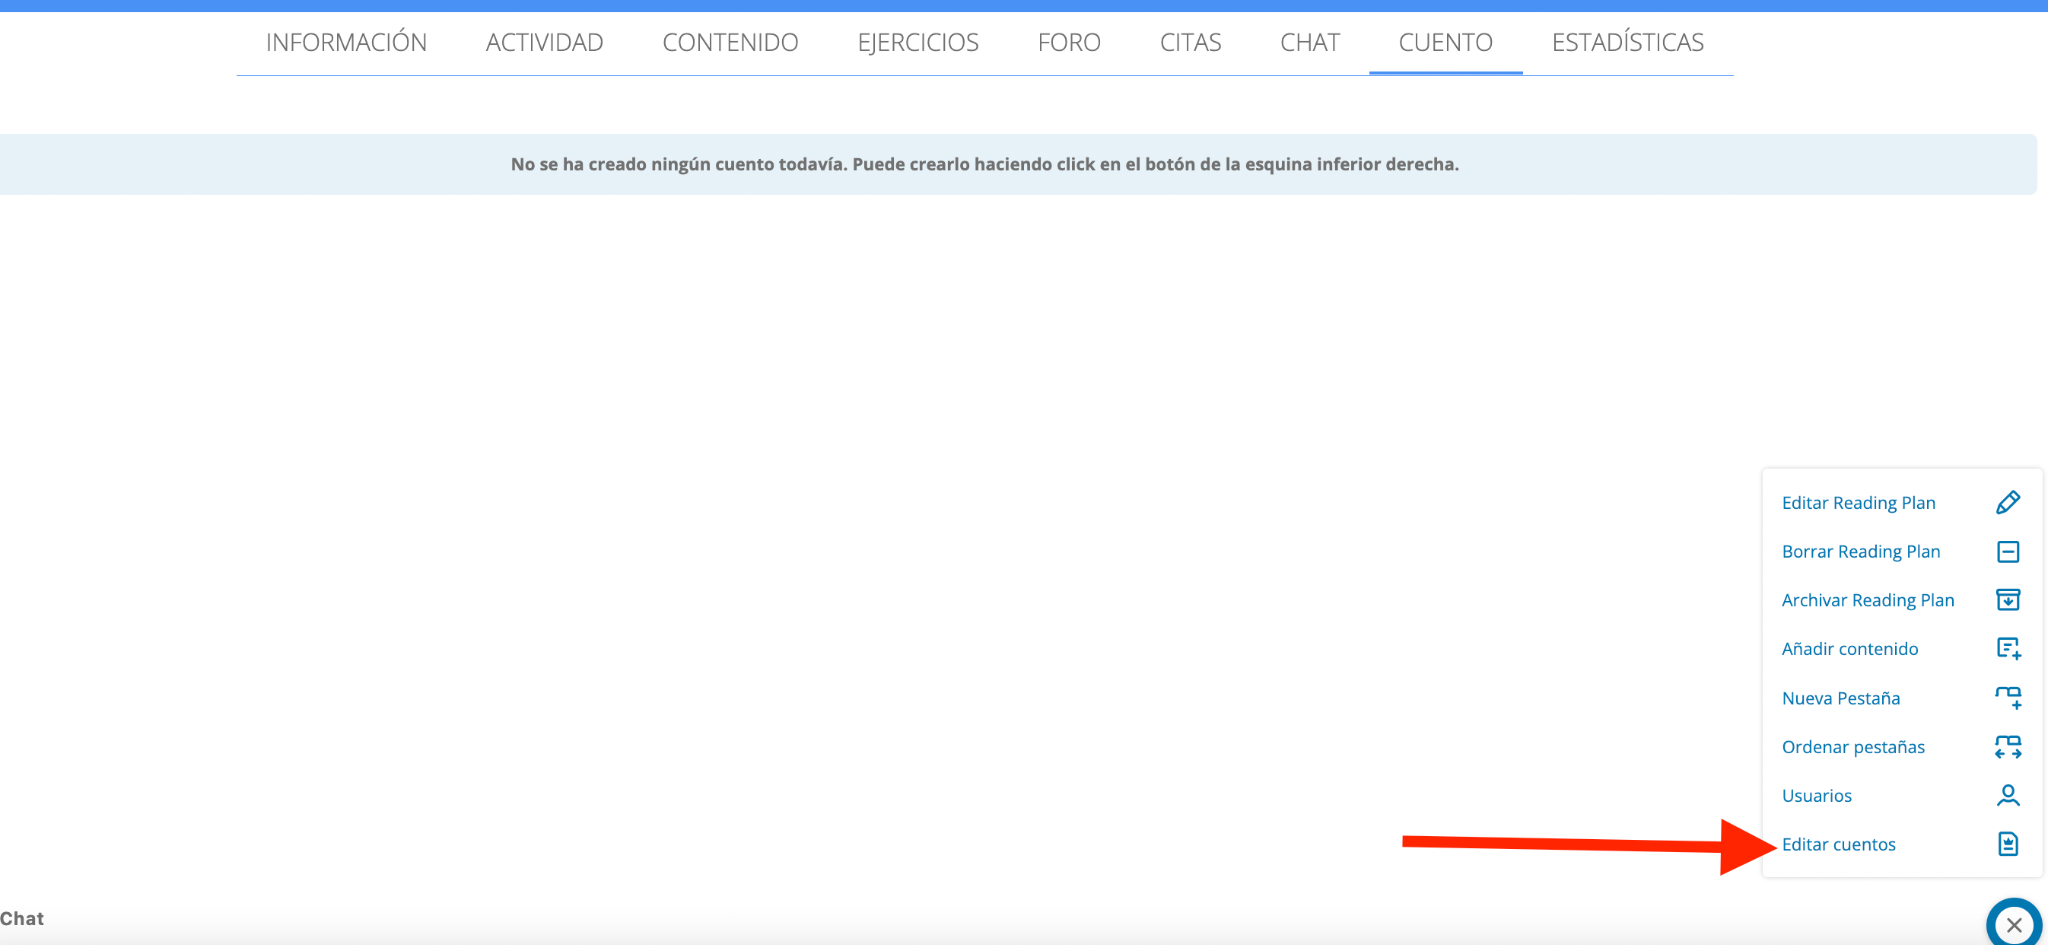Switch to the CITAS tab

coord(1190,42)
